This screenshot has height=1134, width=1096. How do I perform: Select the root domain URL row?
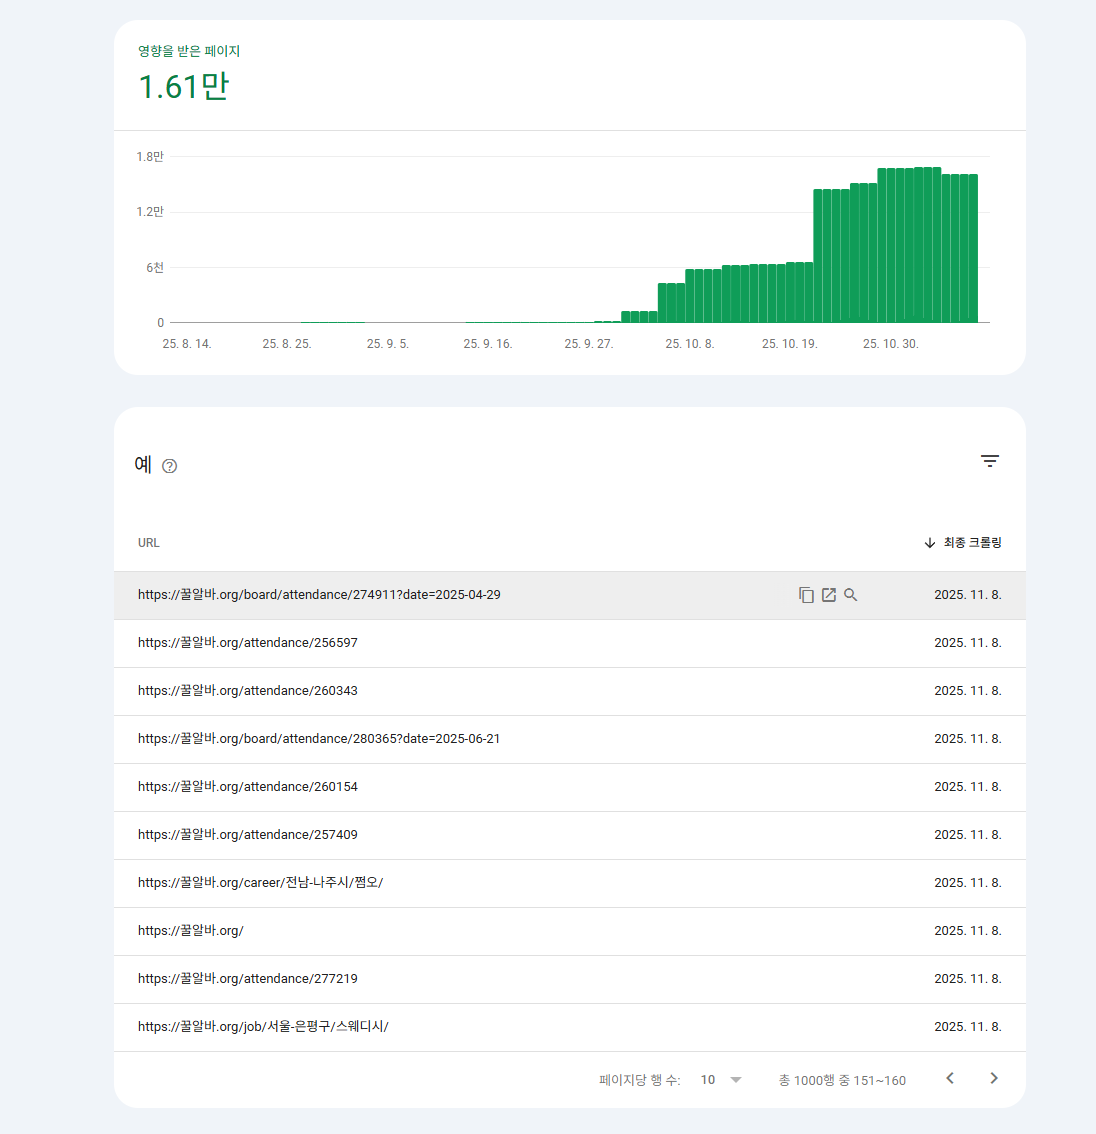[191, 931]
